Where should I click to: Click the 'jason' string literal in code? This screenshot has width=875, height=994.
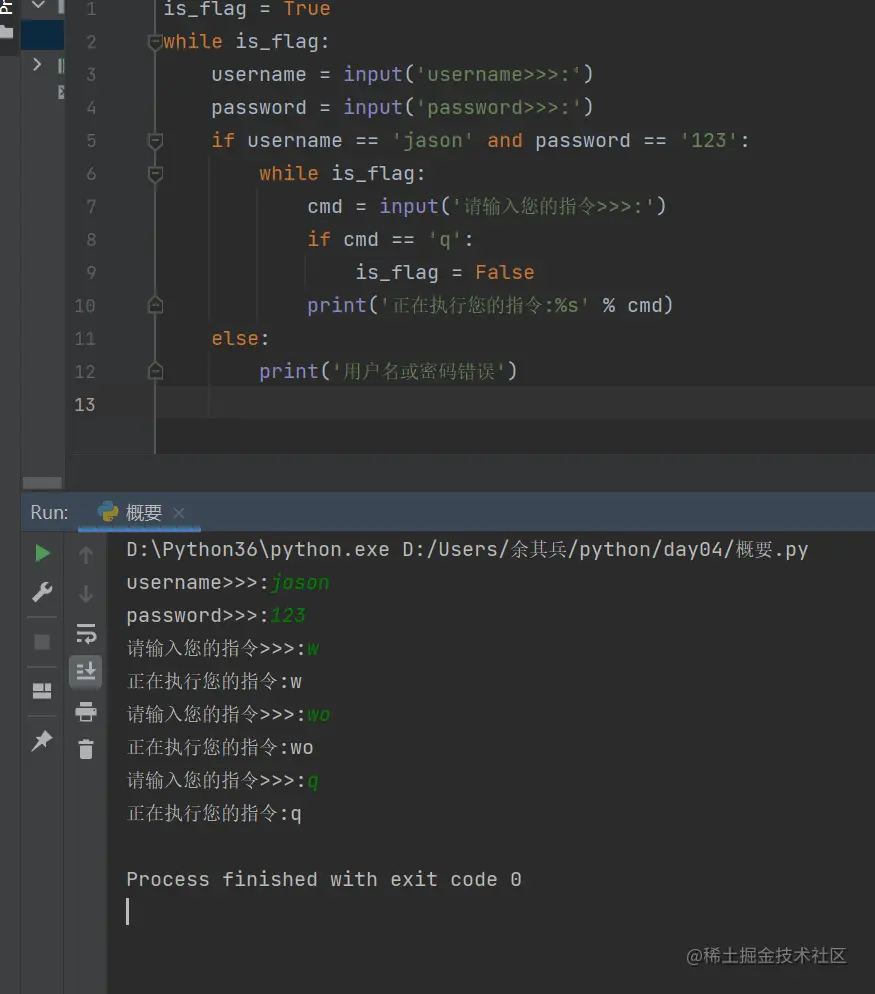tap(432, 141)
